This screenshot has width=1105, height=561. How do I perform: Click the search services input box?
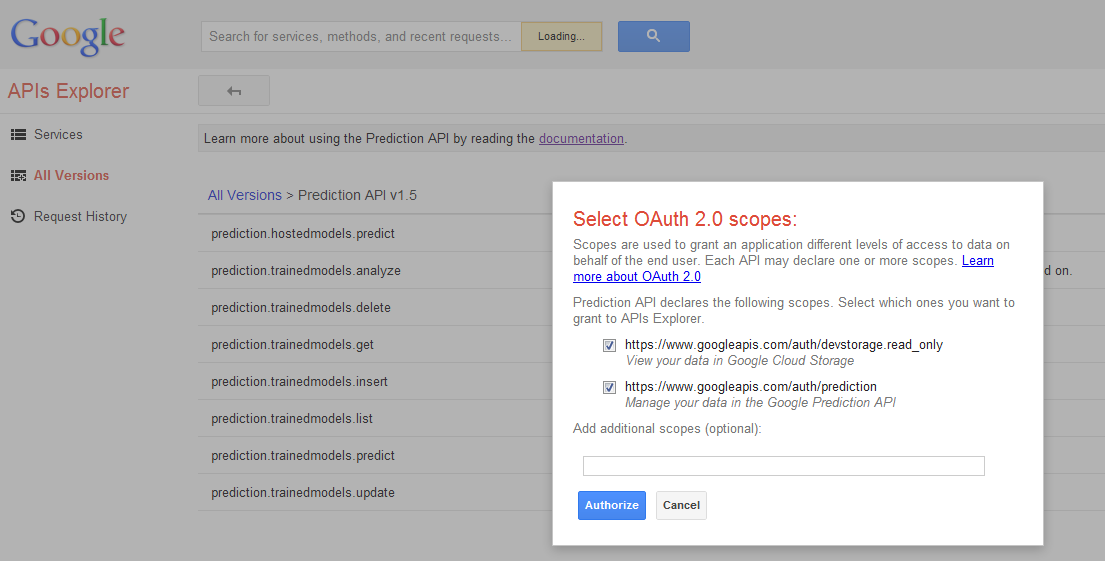[361, 37]
